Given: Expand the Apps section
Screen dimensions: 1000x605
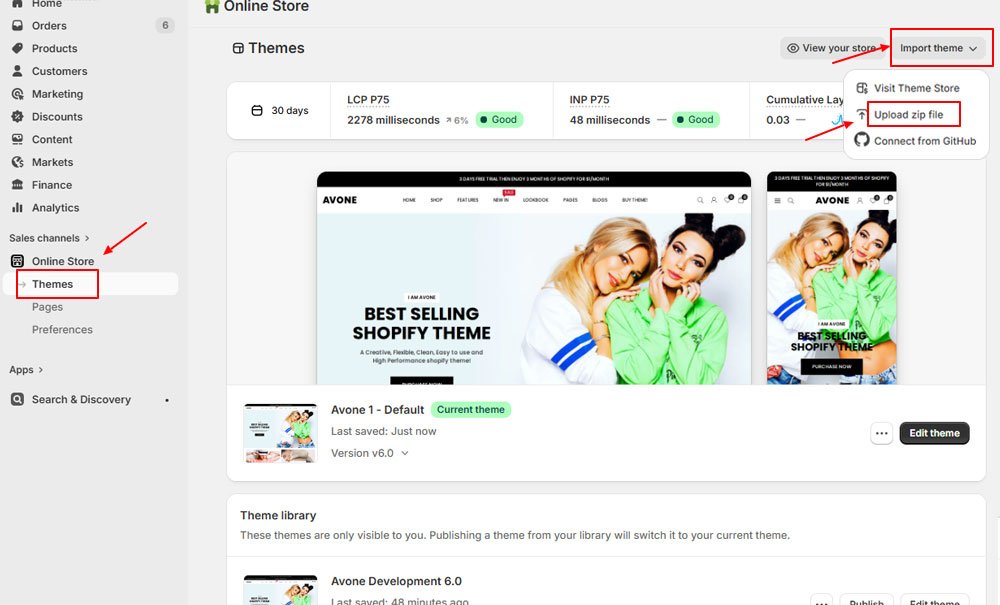Looking at the screenshot, I should (x=27, y=370).
